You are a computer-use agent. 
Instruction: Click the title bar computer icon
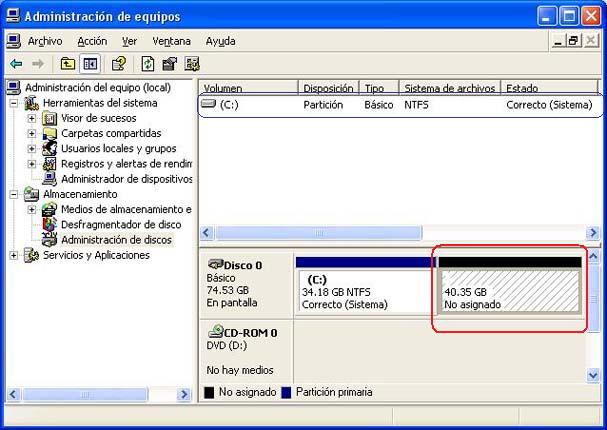point(13,16)
